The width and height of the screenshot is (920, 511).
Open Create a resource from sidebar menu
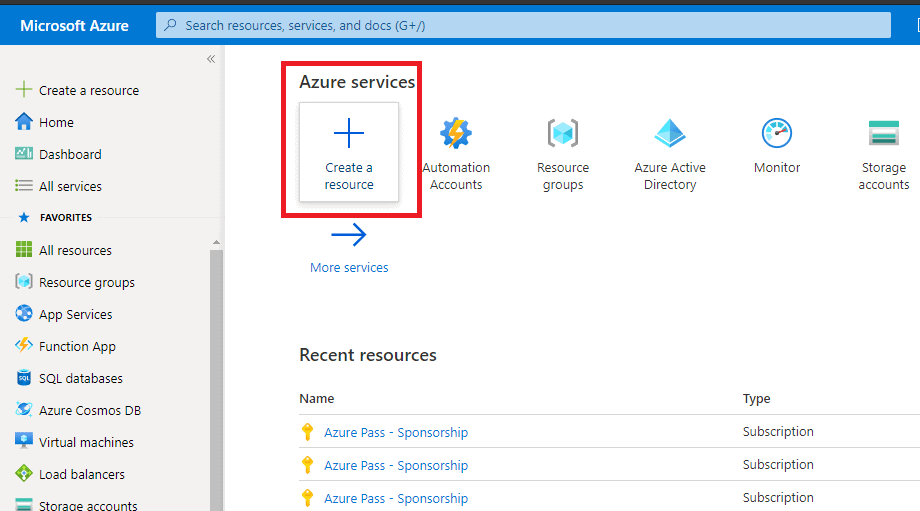coord(89,90)
